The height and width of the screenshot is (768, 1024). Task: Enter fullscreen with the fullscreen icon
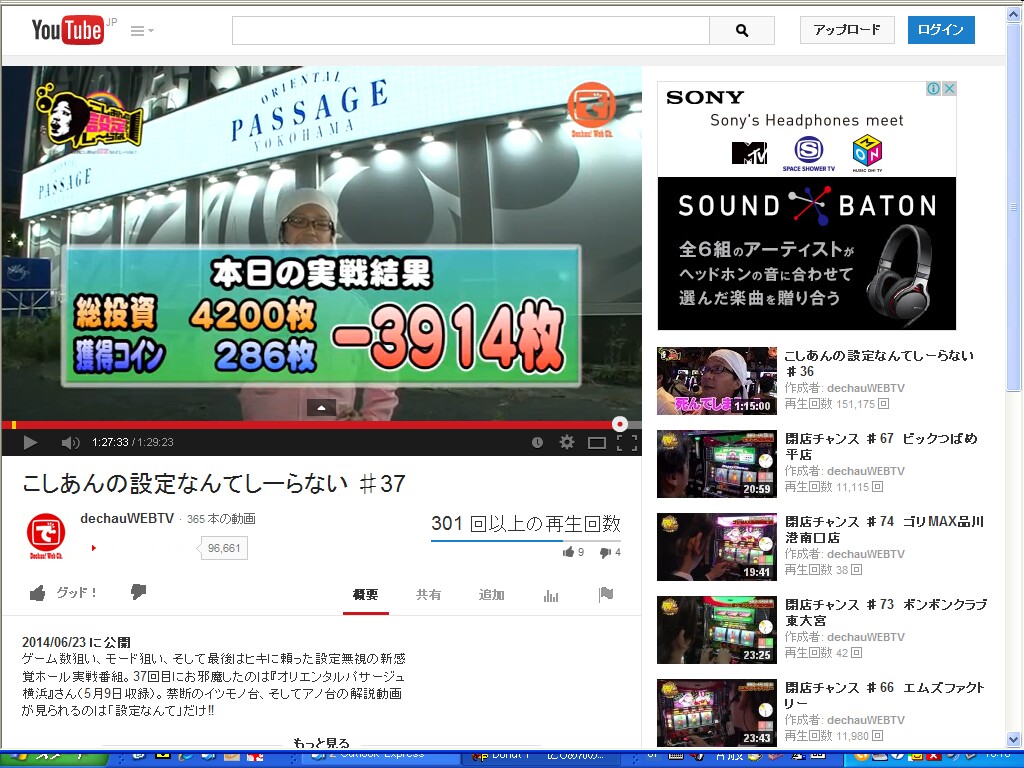tap(627, 443)
